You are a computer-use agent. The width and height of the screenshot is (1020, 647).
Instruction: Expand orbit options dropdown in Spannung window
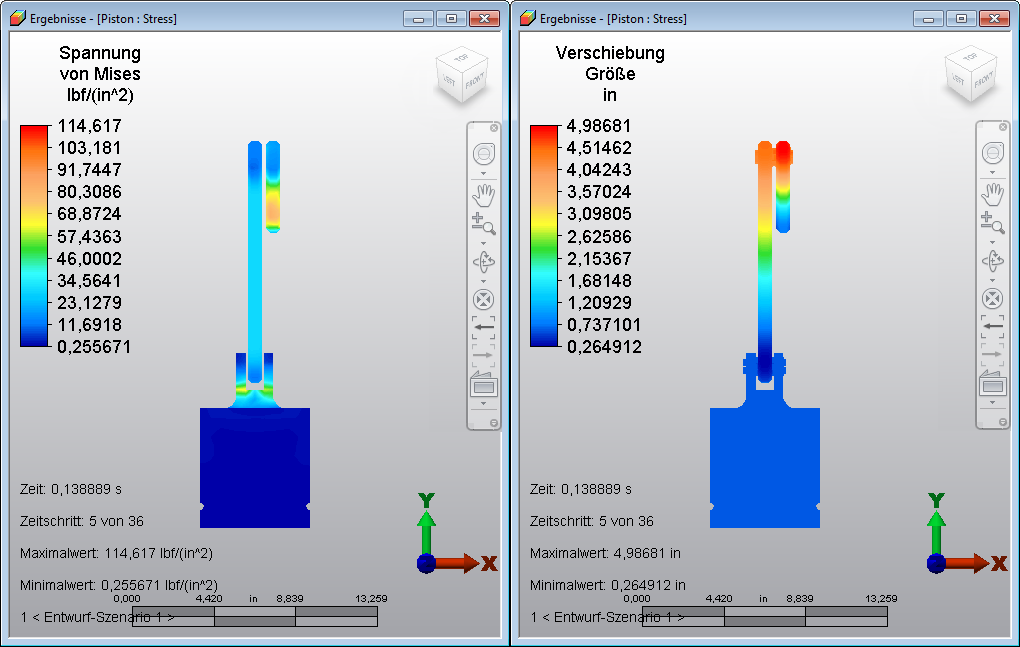[483, 282]
